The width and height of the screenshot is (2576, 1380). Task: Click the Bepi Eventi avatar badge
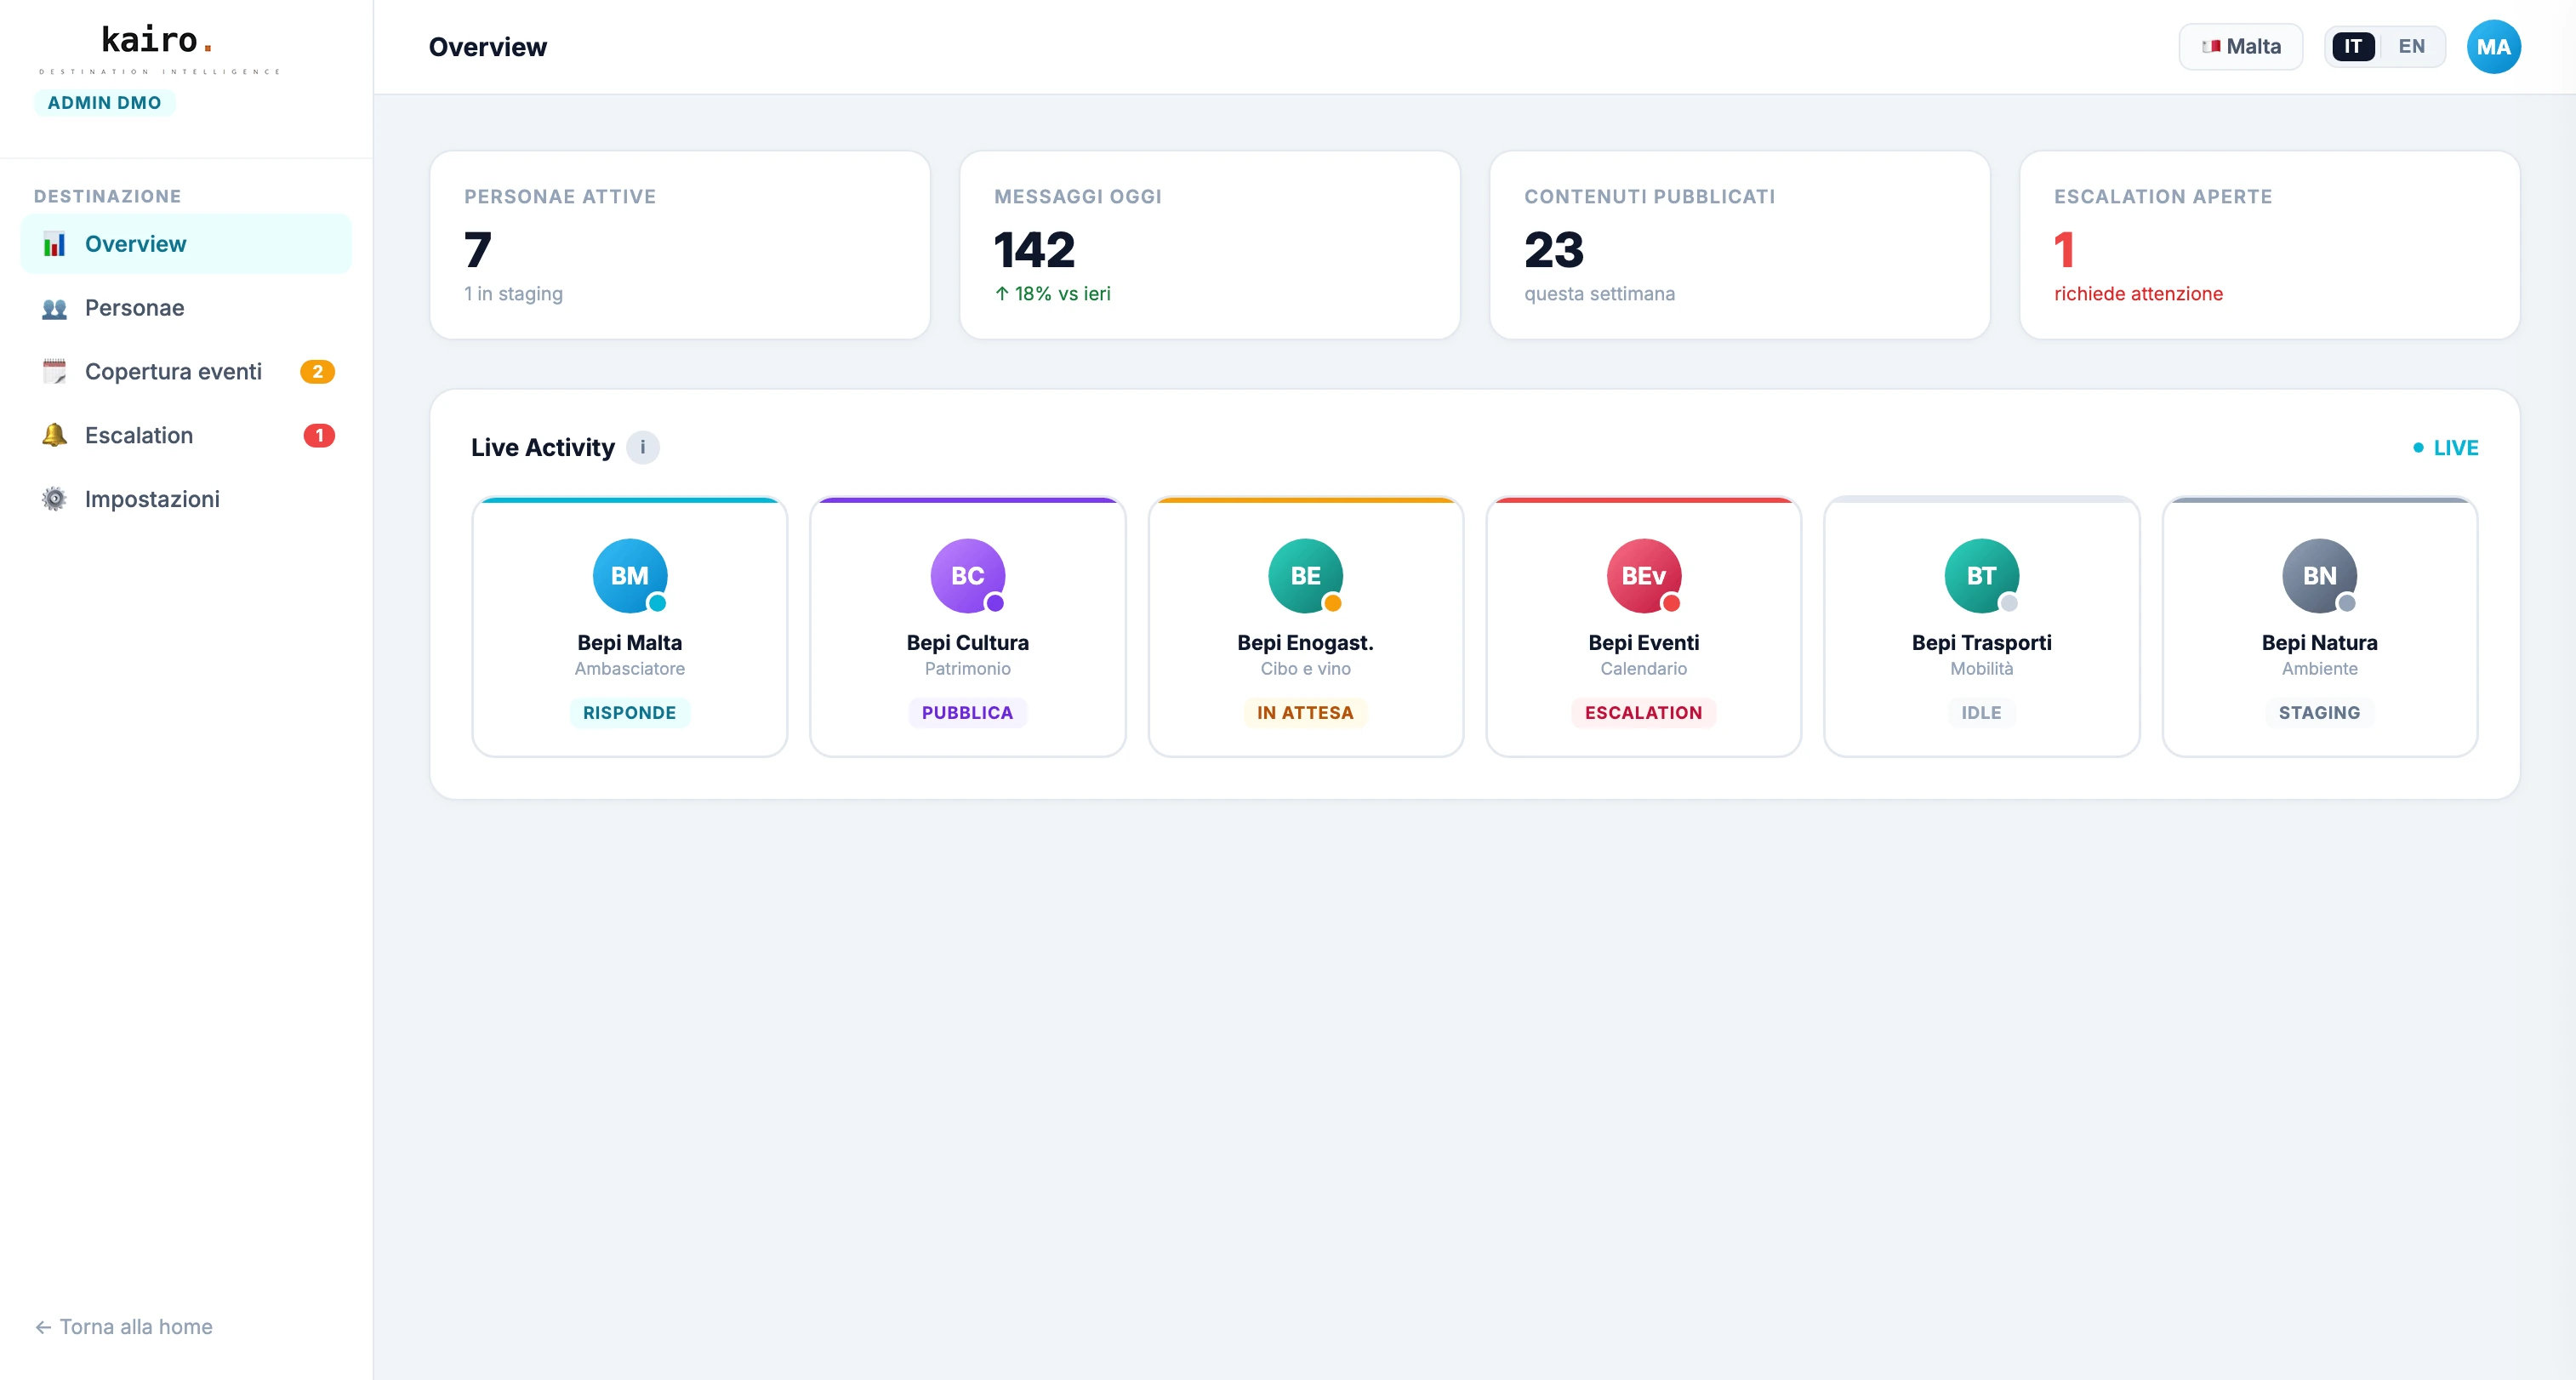click(x=1643, y=576)
